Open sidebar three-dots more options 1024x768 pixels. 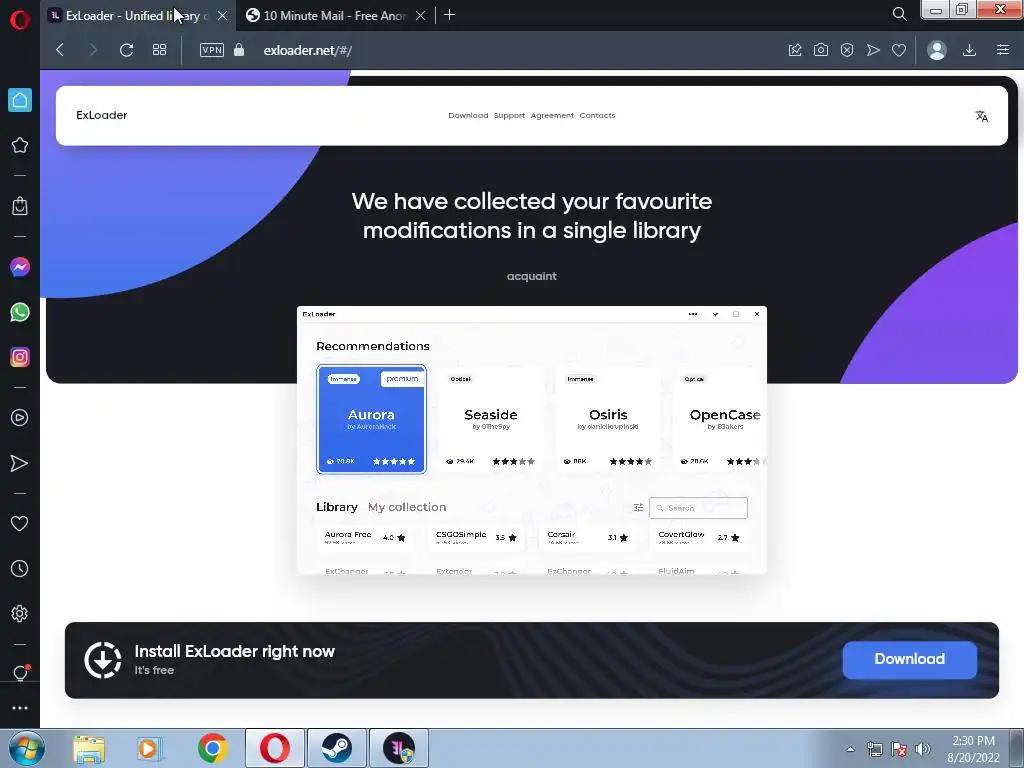20,708
